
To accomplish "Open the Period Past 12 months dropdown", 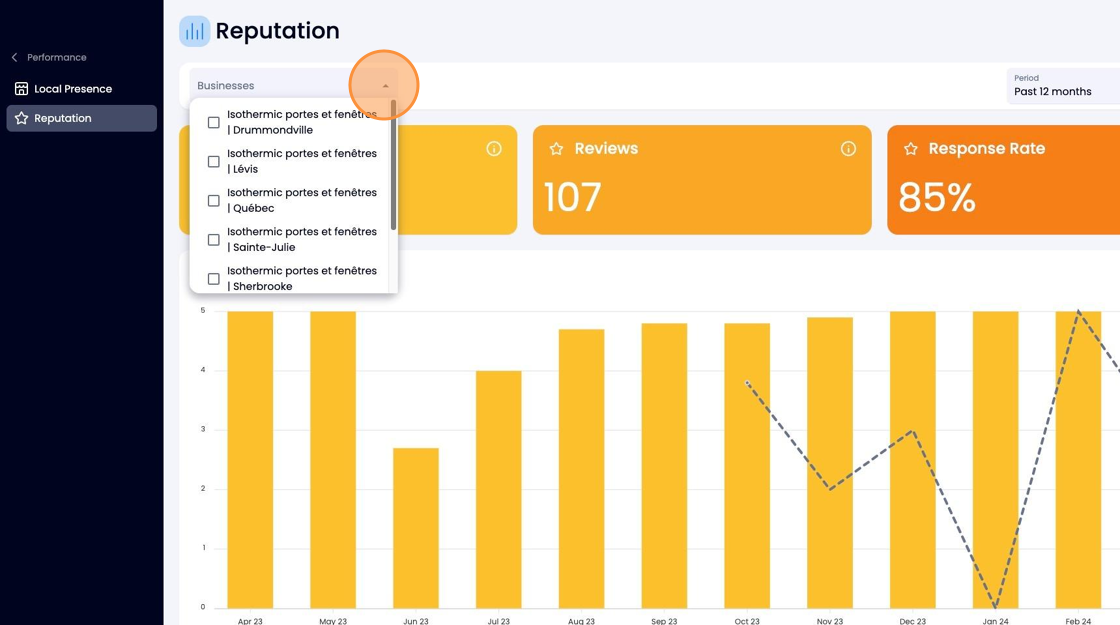I will tap(1063, 86).
